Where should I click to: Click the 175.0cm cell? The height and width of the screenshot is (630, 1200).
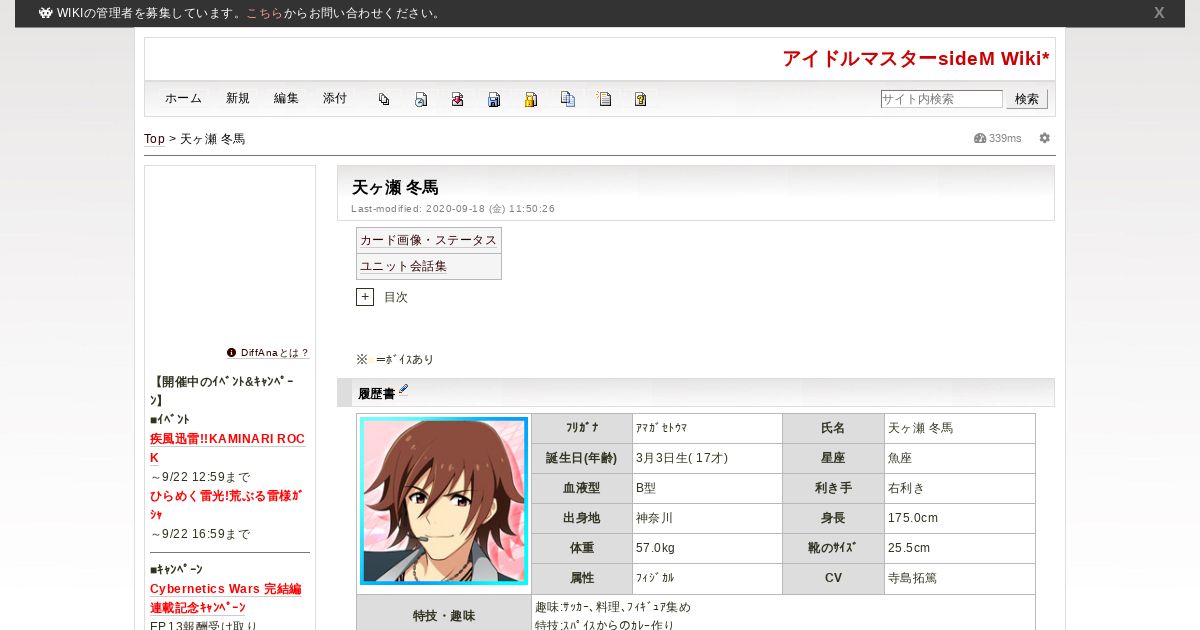[960, 518]
